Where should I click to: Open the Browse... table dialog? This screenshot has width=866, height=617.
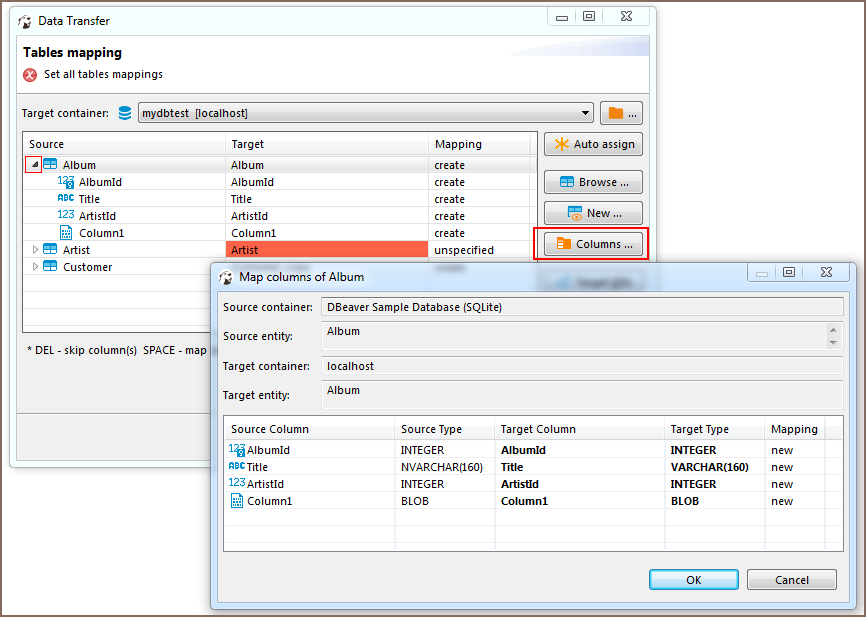click(x=593, y=182)
